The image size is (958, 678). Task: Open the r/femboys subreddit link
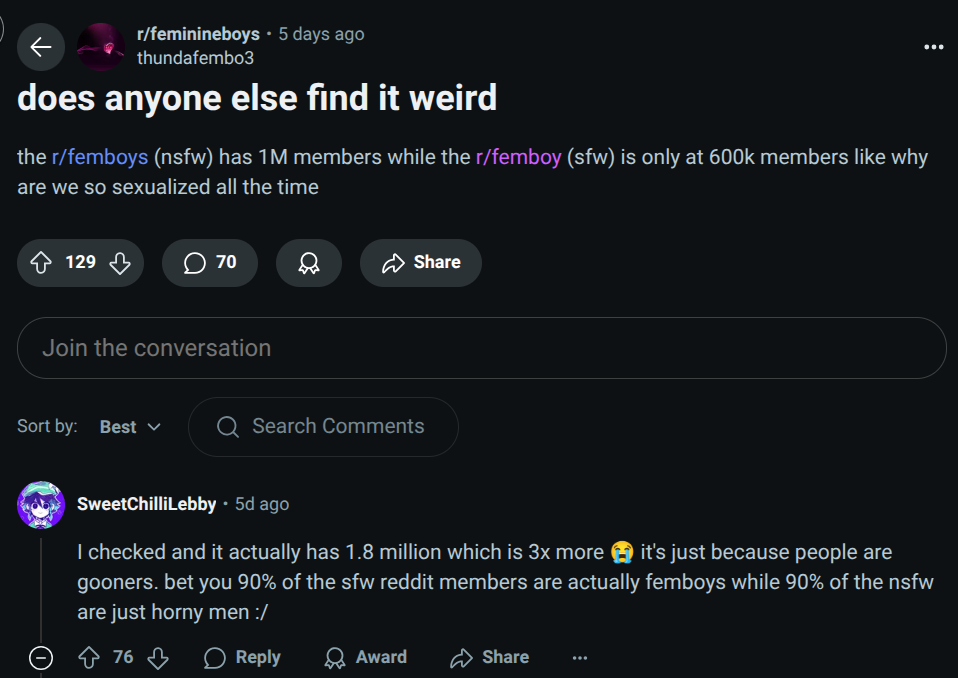pyautogui.click(x=100, y=158)
